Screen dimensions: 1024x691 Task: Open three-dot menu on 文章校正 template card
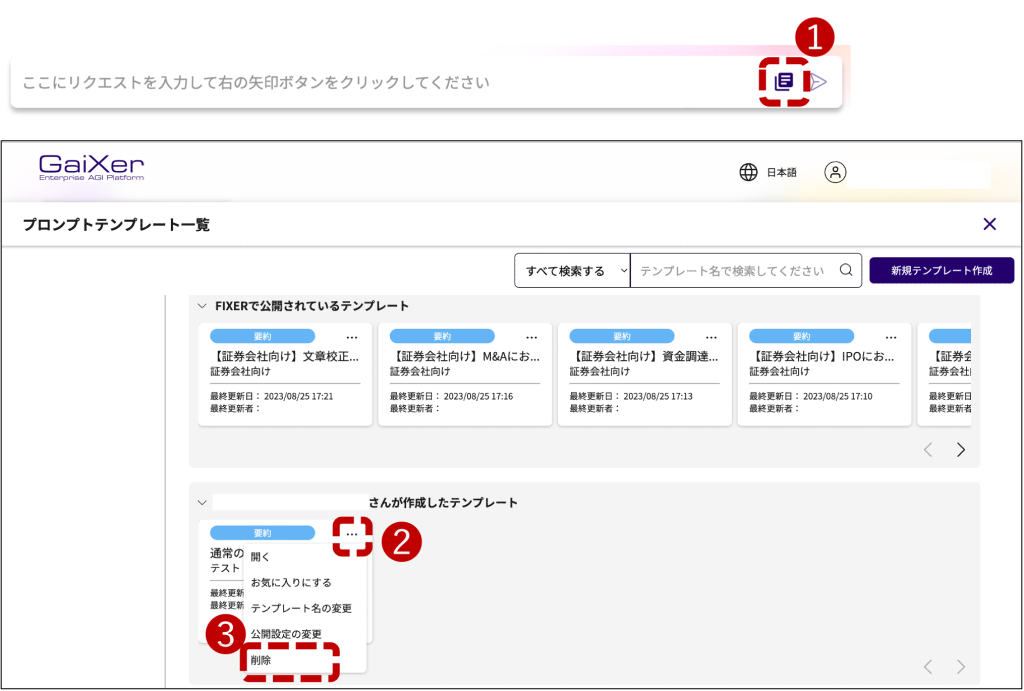pos(352,337)
